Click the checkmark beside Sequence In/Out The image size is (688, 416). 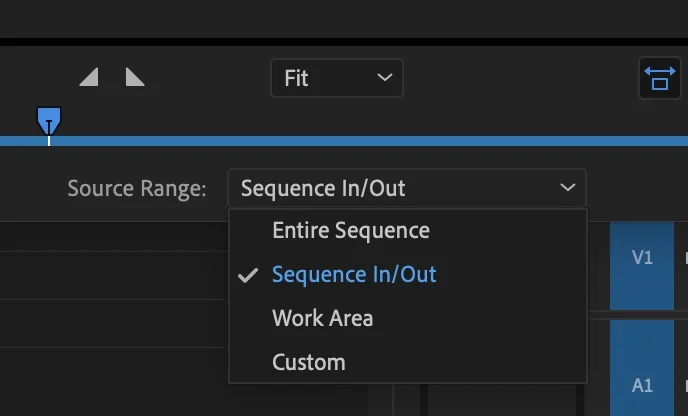click(x=249, y=275)
